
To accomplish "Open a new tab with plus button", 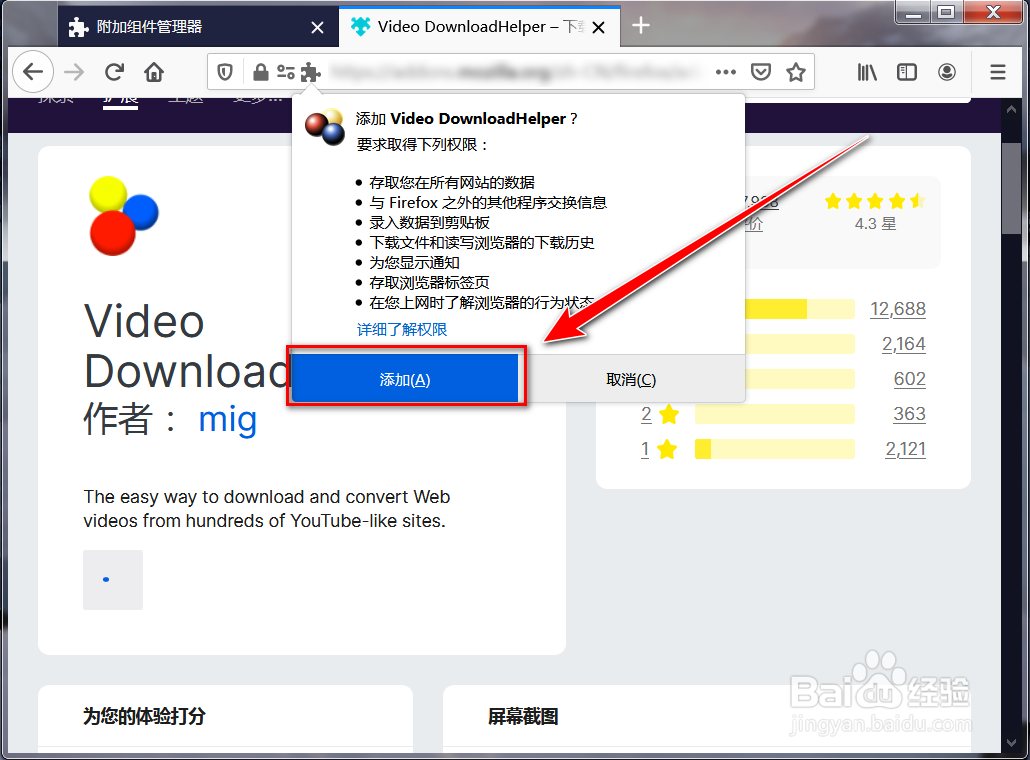I will (640, 26).
